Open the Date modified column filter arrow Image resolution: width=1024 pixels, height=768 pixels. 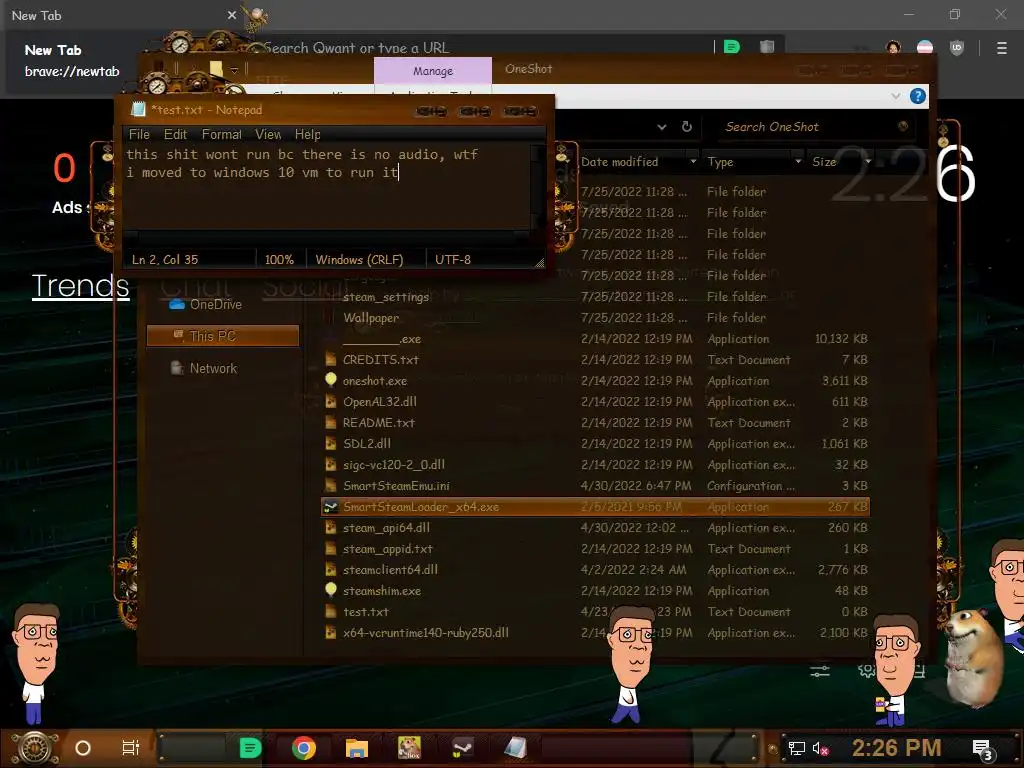[693, 161]
